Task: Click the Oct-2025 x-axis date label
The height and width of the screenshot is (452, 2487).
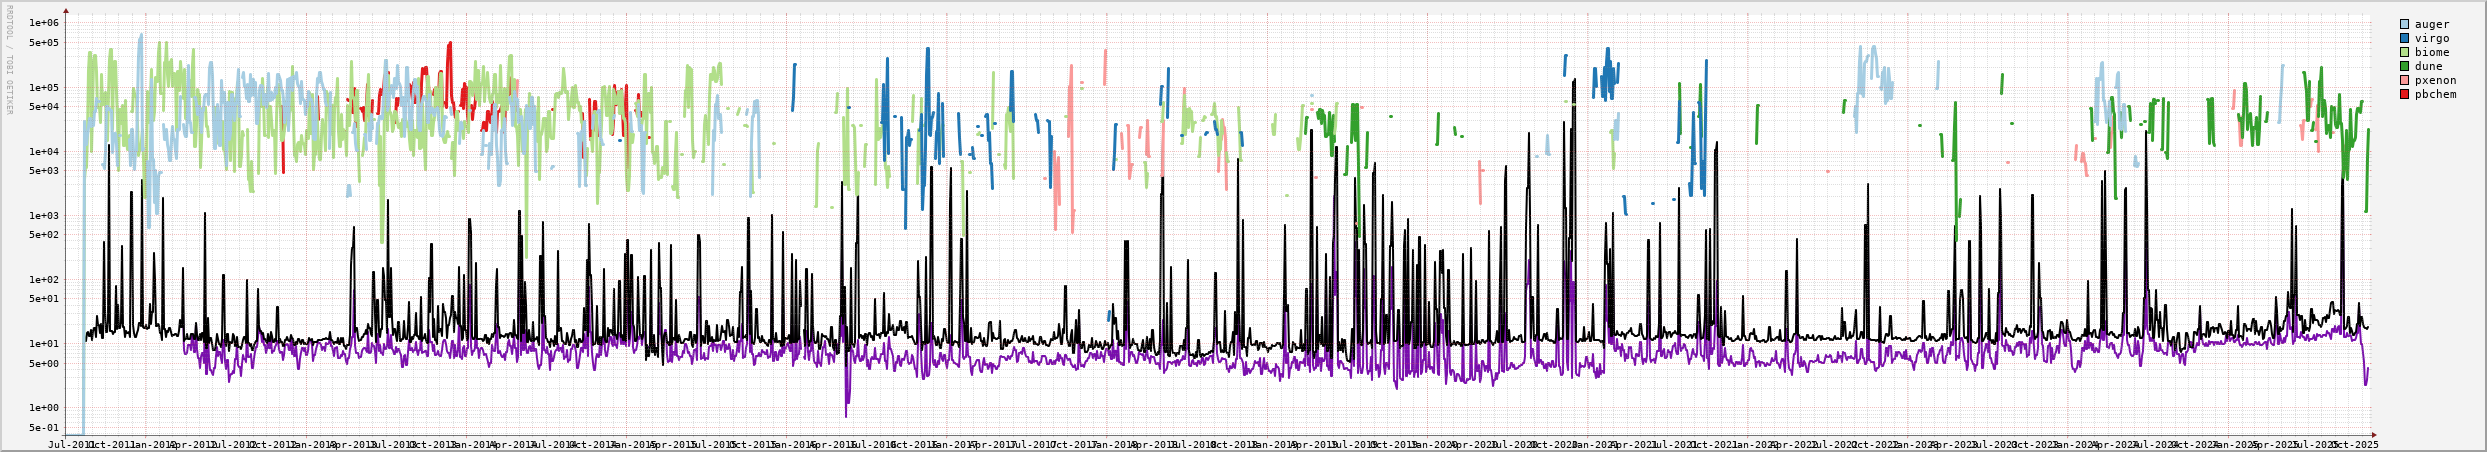Action: [x=2355, y=444]
